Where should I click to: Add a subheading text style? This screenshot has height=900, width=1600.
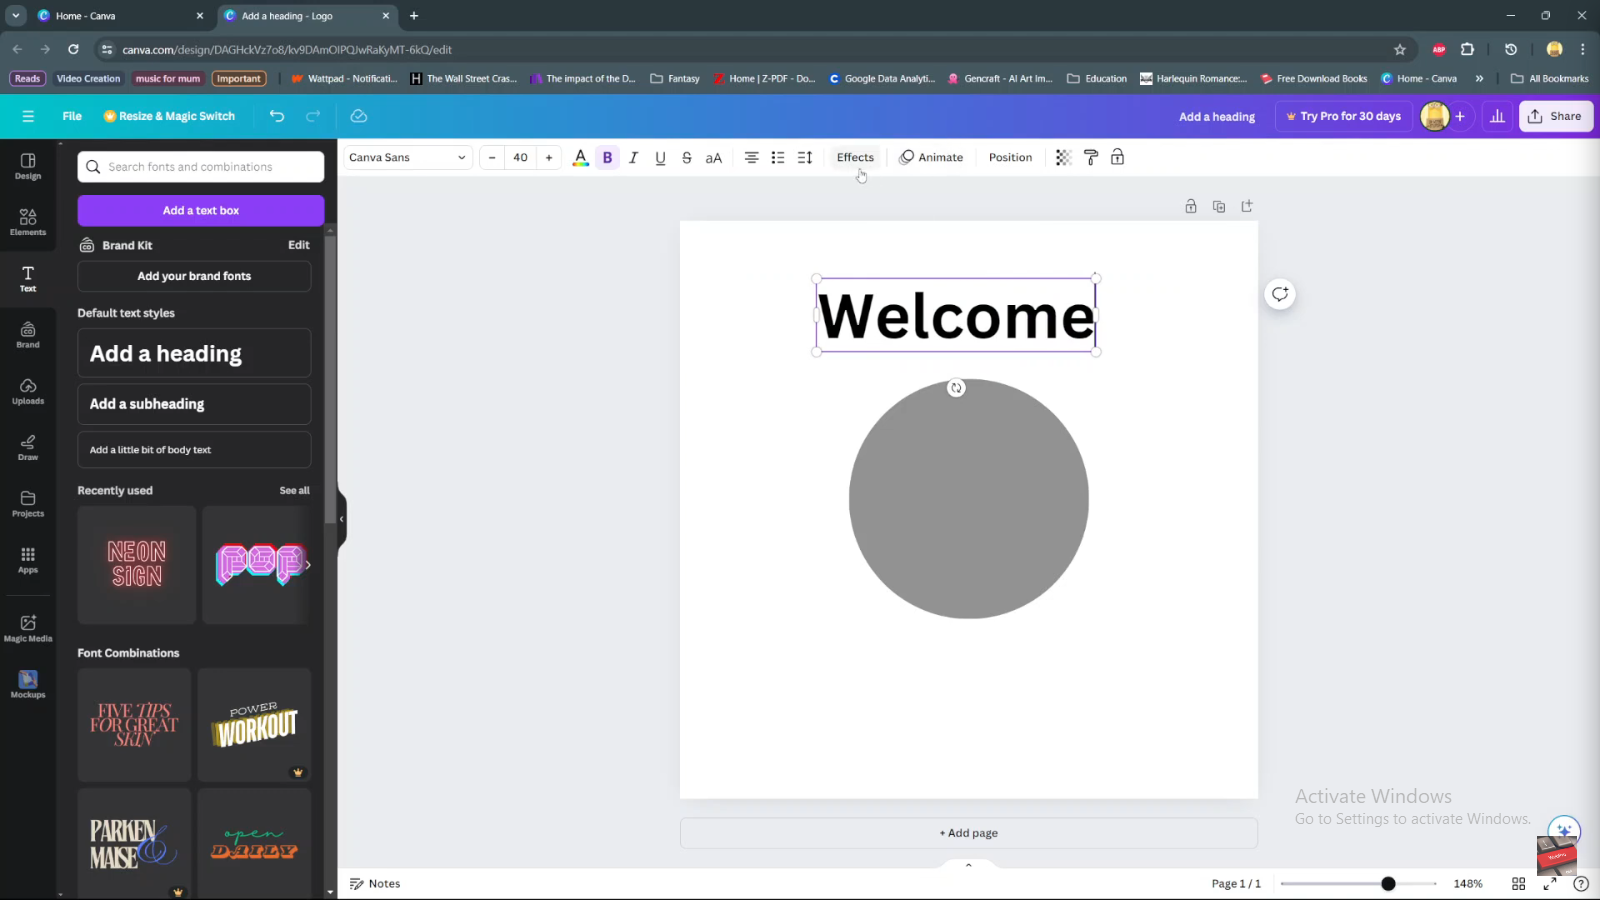194,404
